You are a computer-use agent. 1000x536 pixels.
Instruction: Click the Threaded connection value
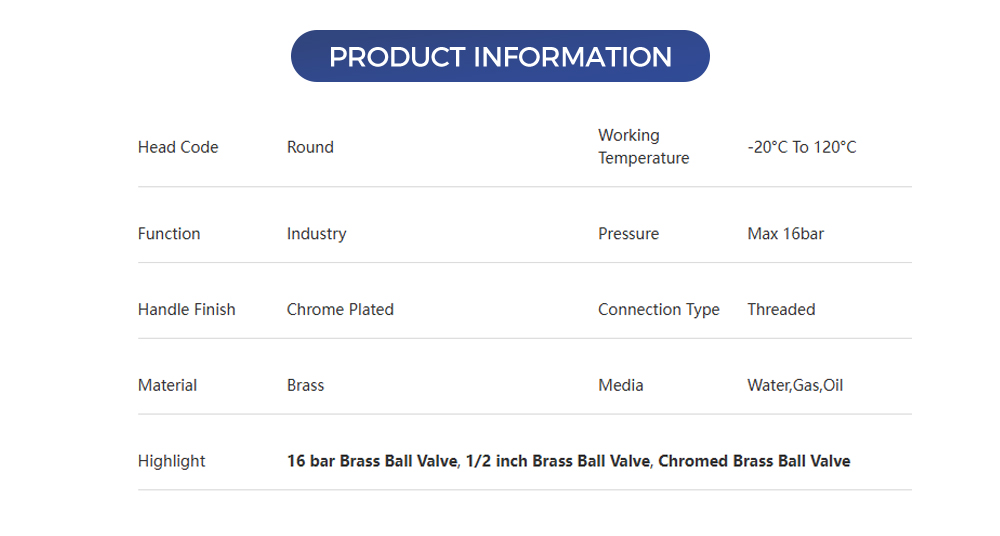click(x=781, y=310)
